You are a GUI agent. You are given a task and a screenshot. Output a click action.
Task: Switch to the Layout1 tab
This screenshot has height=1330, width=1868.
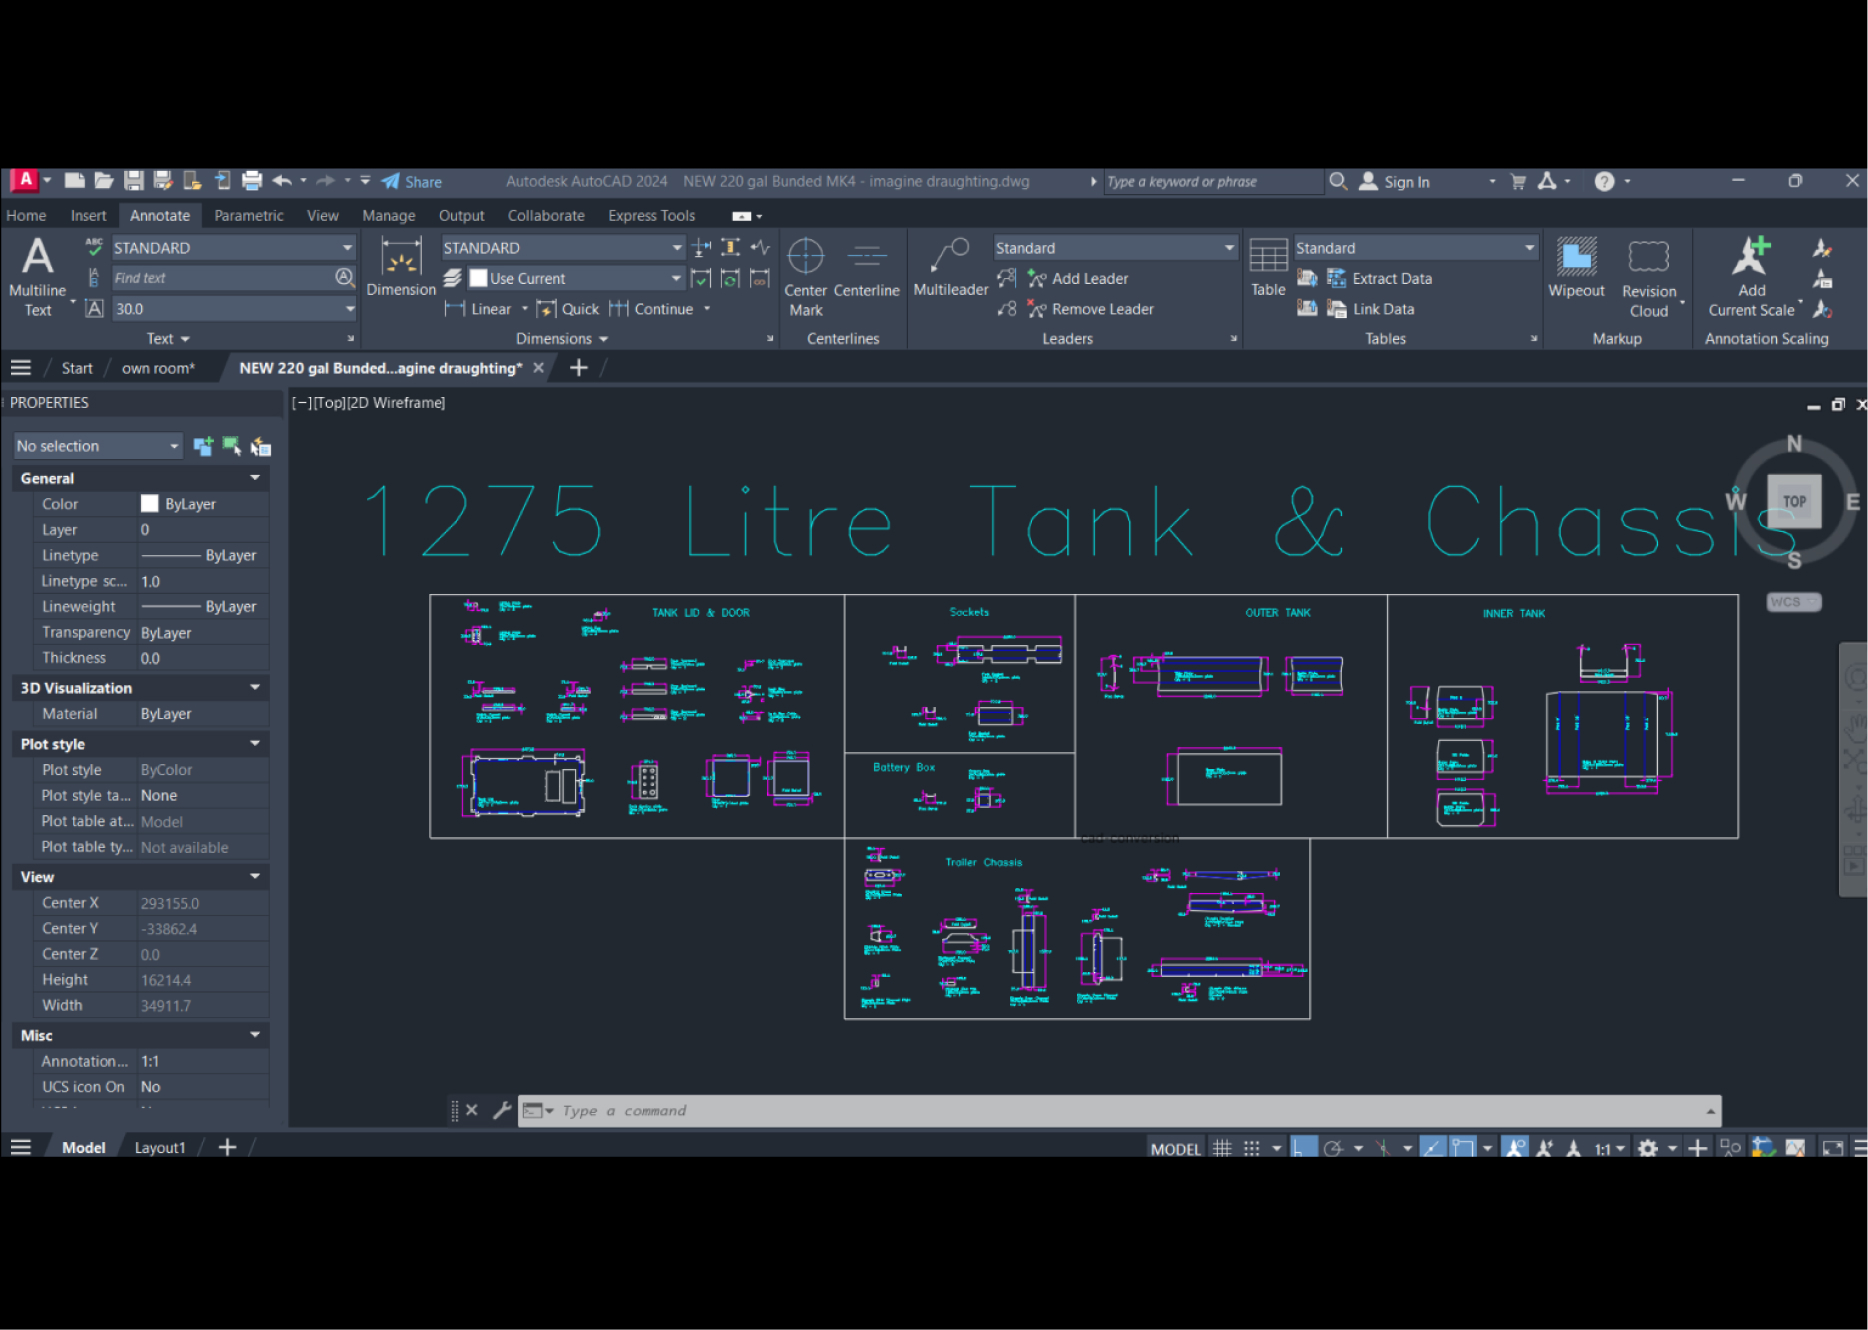click(x=160, y=1148)
